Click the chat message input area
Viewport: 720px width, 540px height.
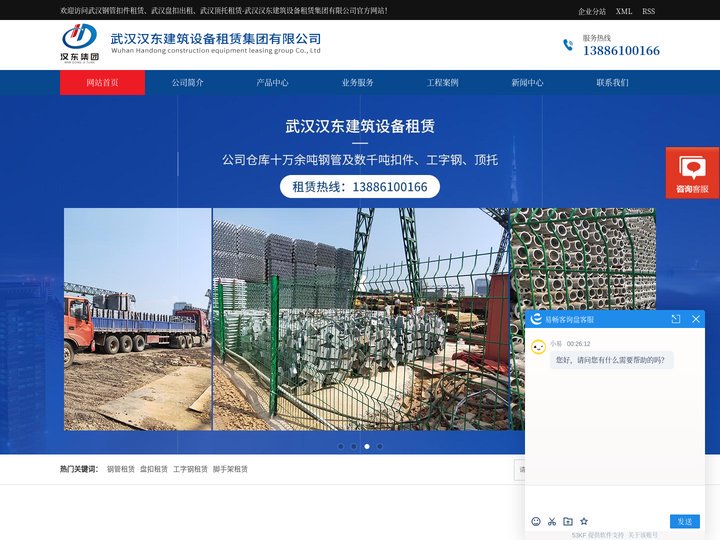tap(615, 498)
